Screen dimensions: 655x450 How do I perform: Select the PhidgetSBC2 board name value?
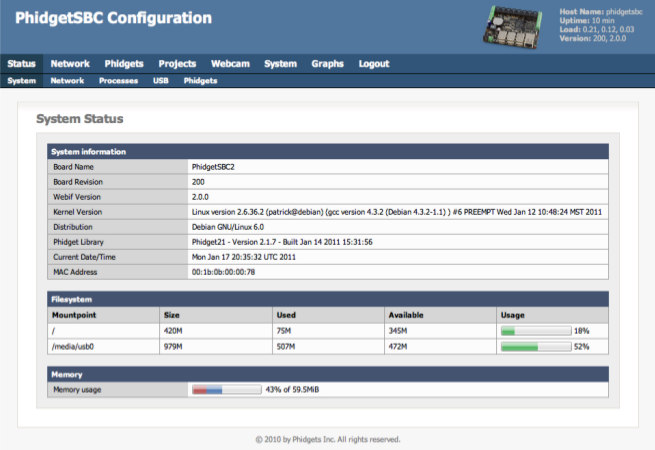pos(213,167)
